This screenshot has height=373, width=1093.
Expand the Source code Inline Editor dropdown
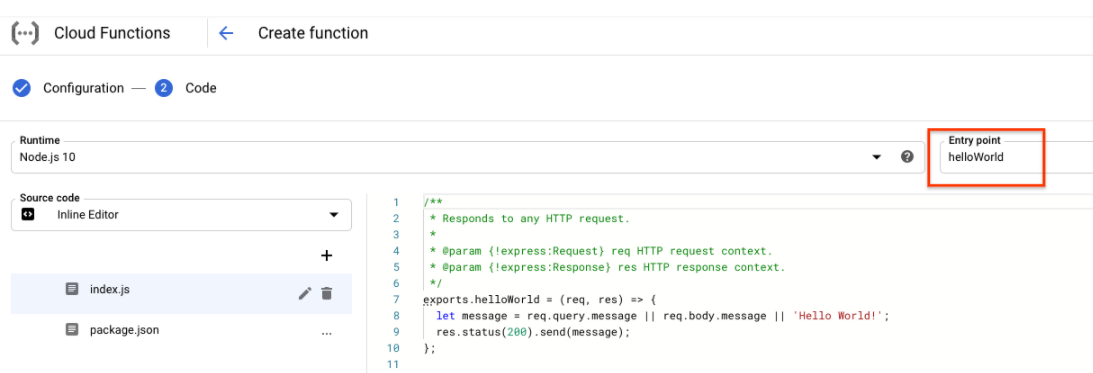pyautogui.click(x=181, y=215)
